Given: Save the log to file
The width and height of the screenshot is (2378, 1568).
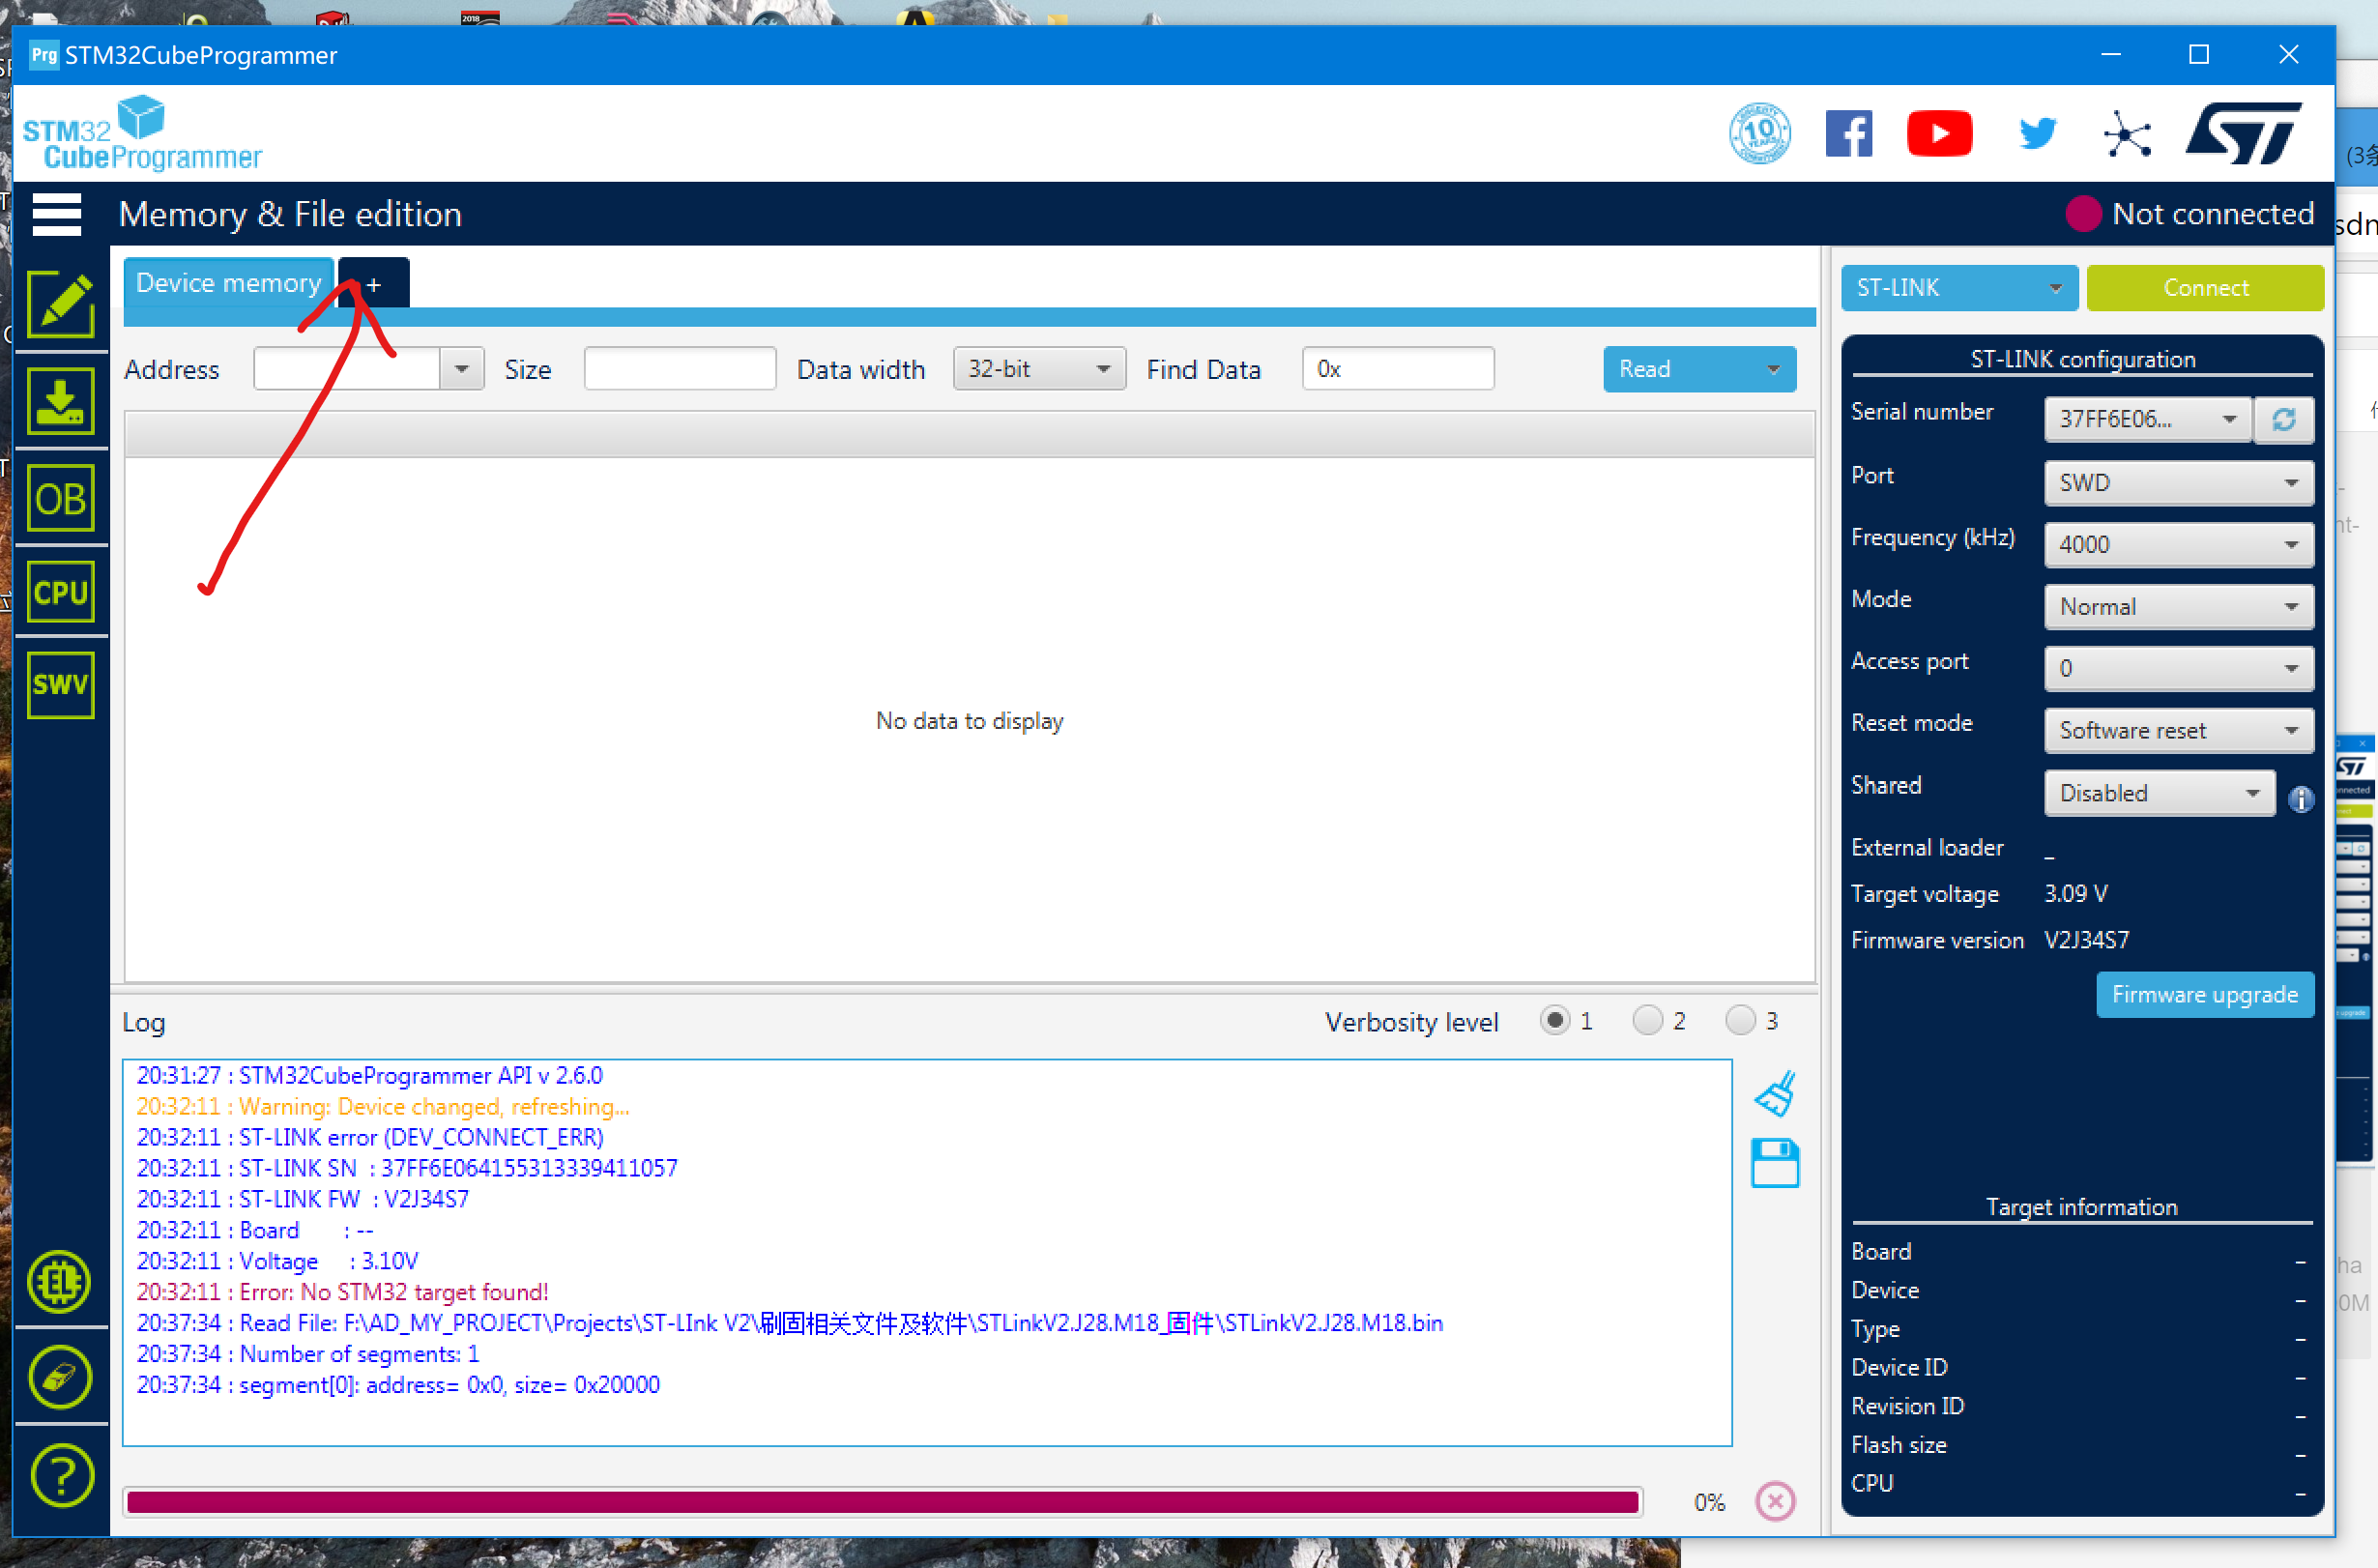Looking at the screenshot, I should [1774, 1163].
